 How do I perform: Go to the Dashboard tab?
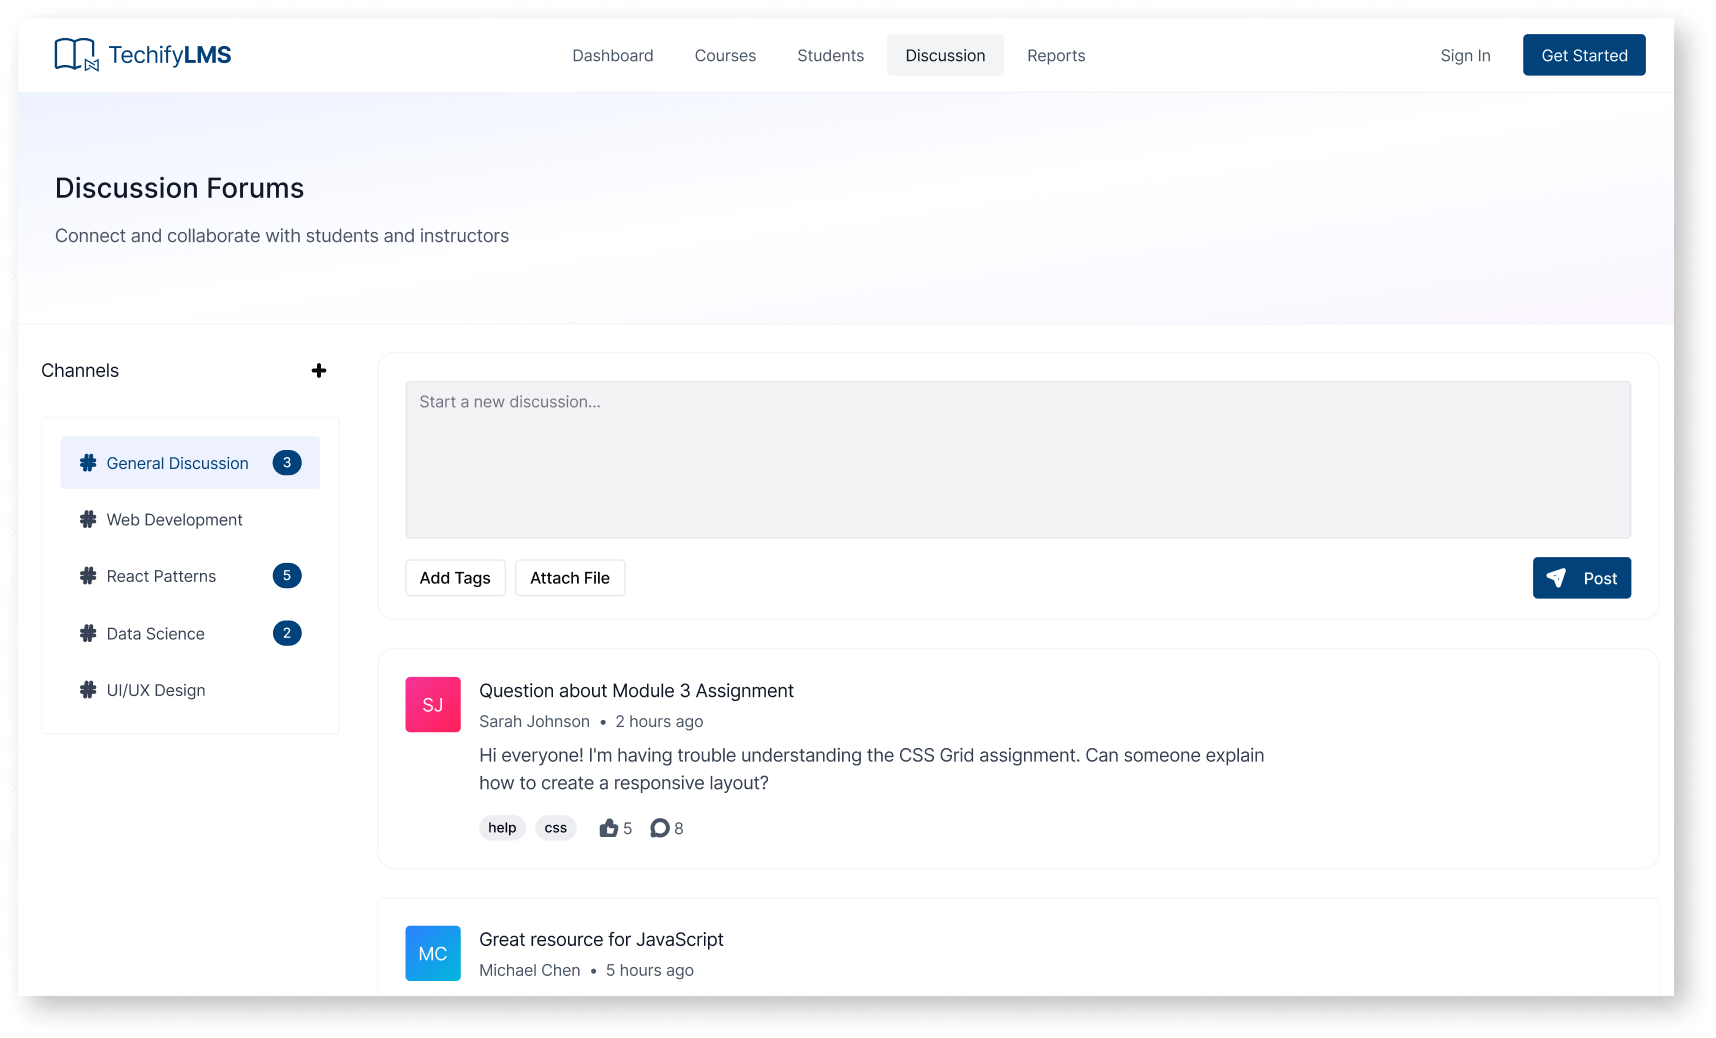[613, 56]
